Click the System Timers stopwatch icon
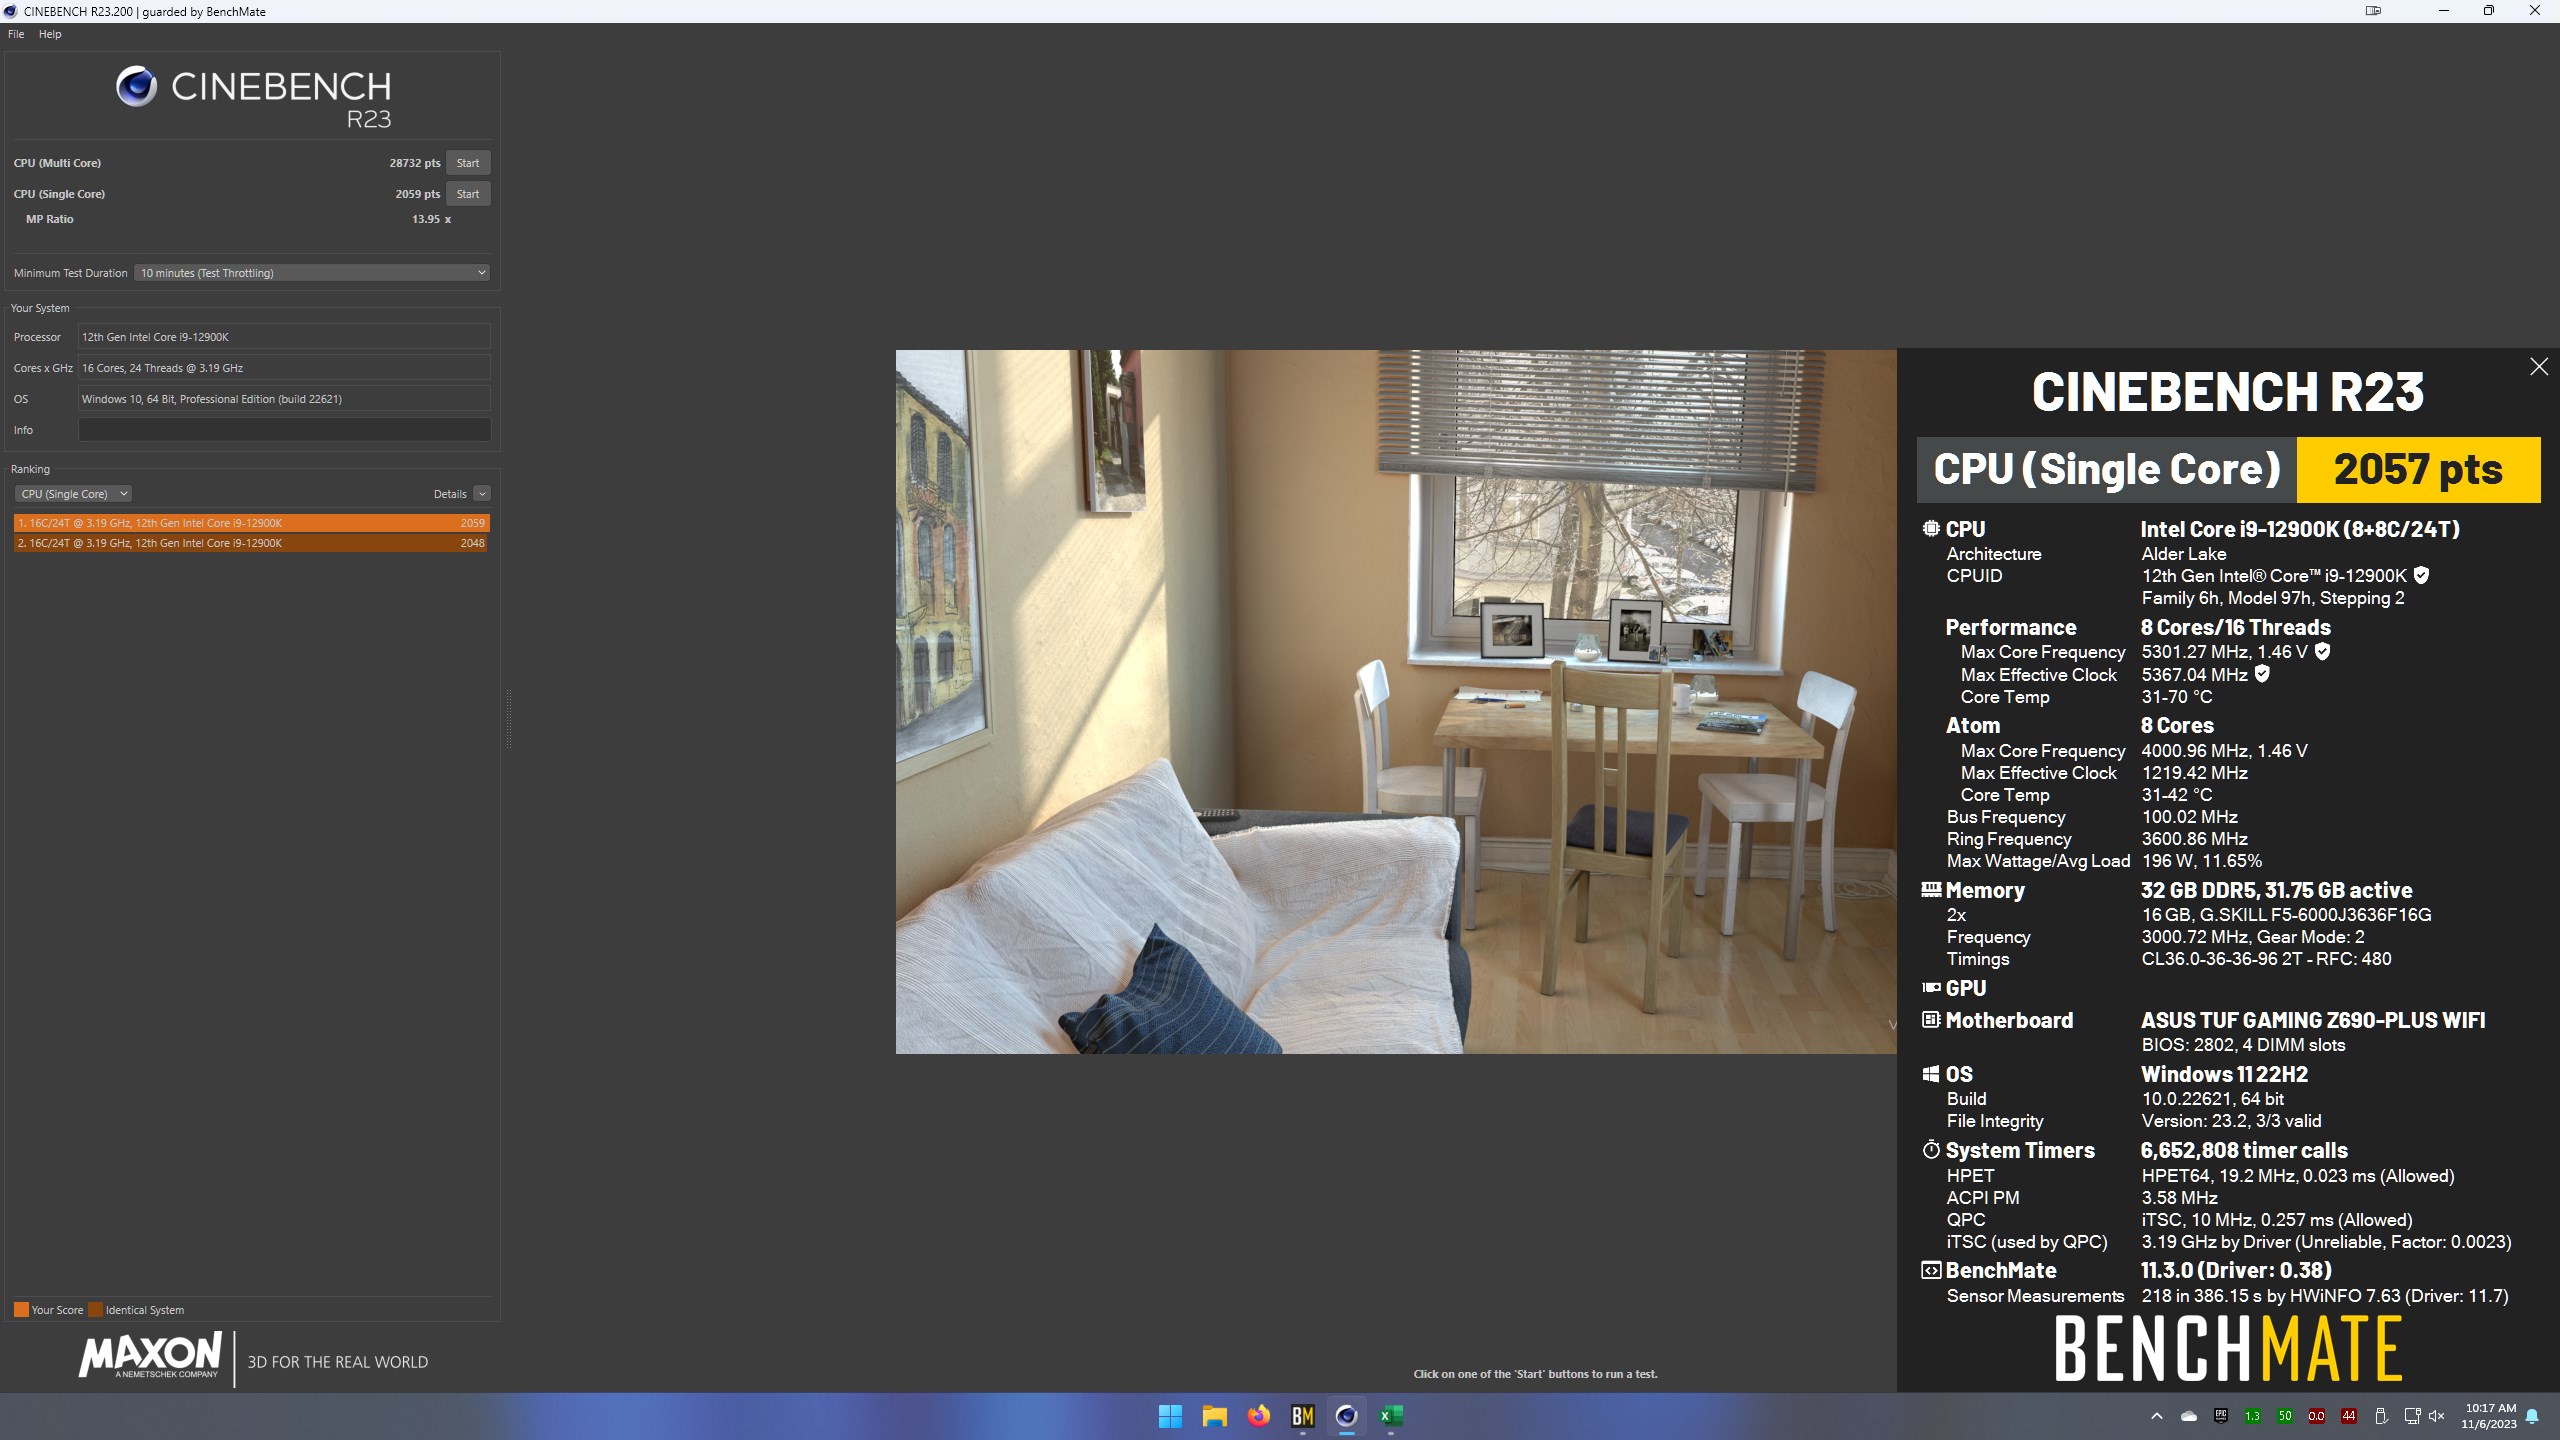 point(1931,1150)
